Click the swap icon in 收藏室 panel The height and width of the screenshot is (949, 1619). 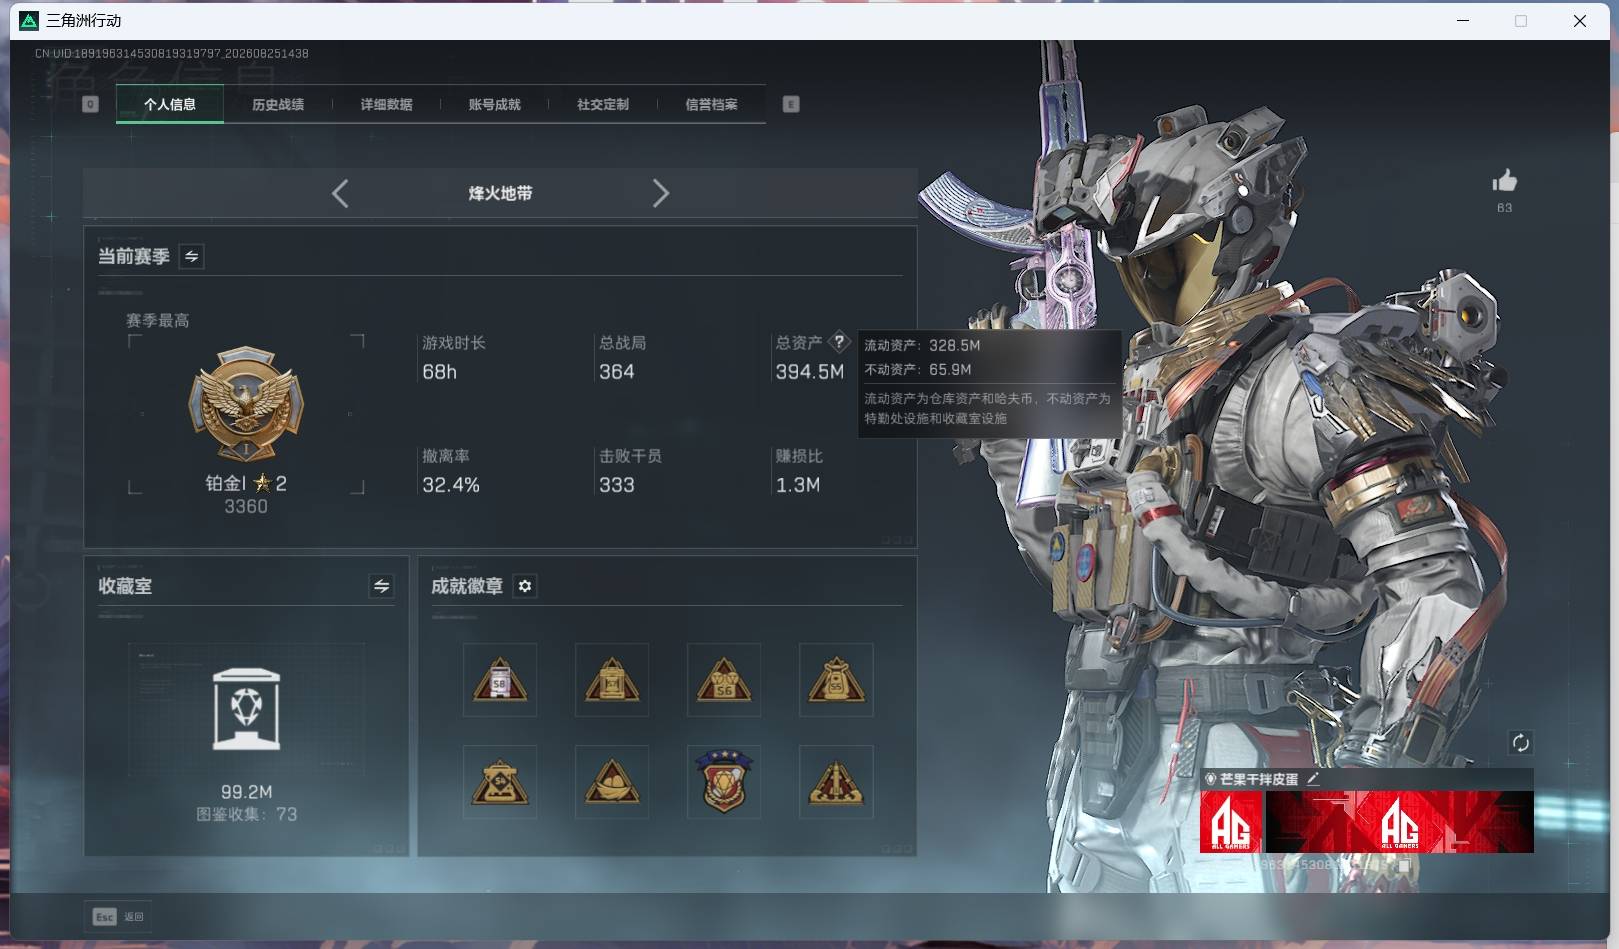point(381,586)
